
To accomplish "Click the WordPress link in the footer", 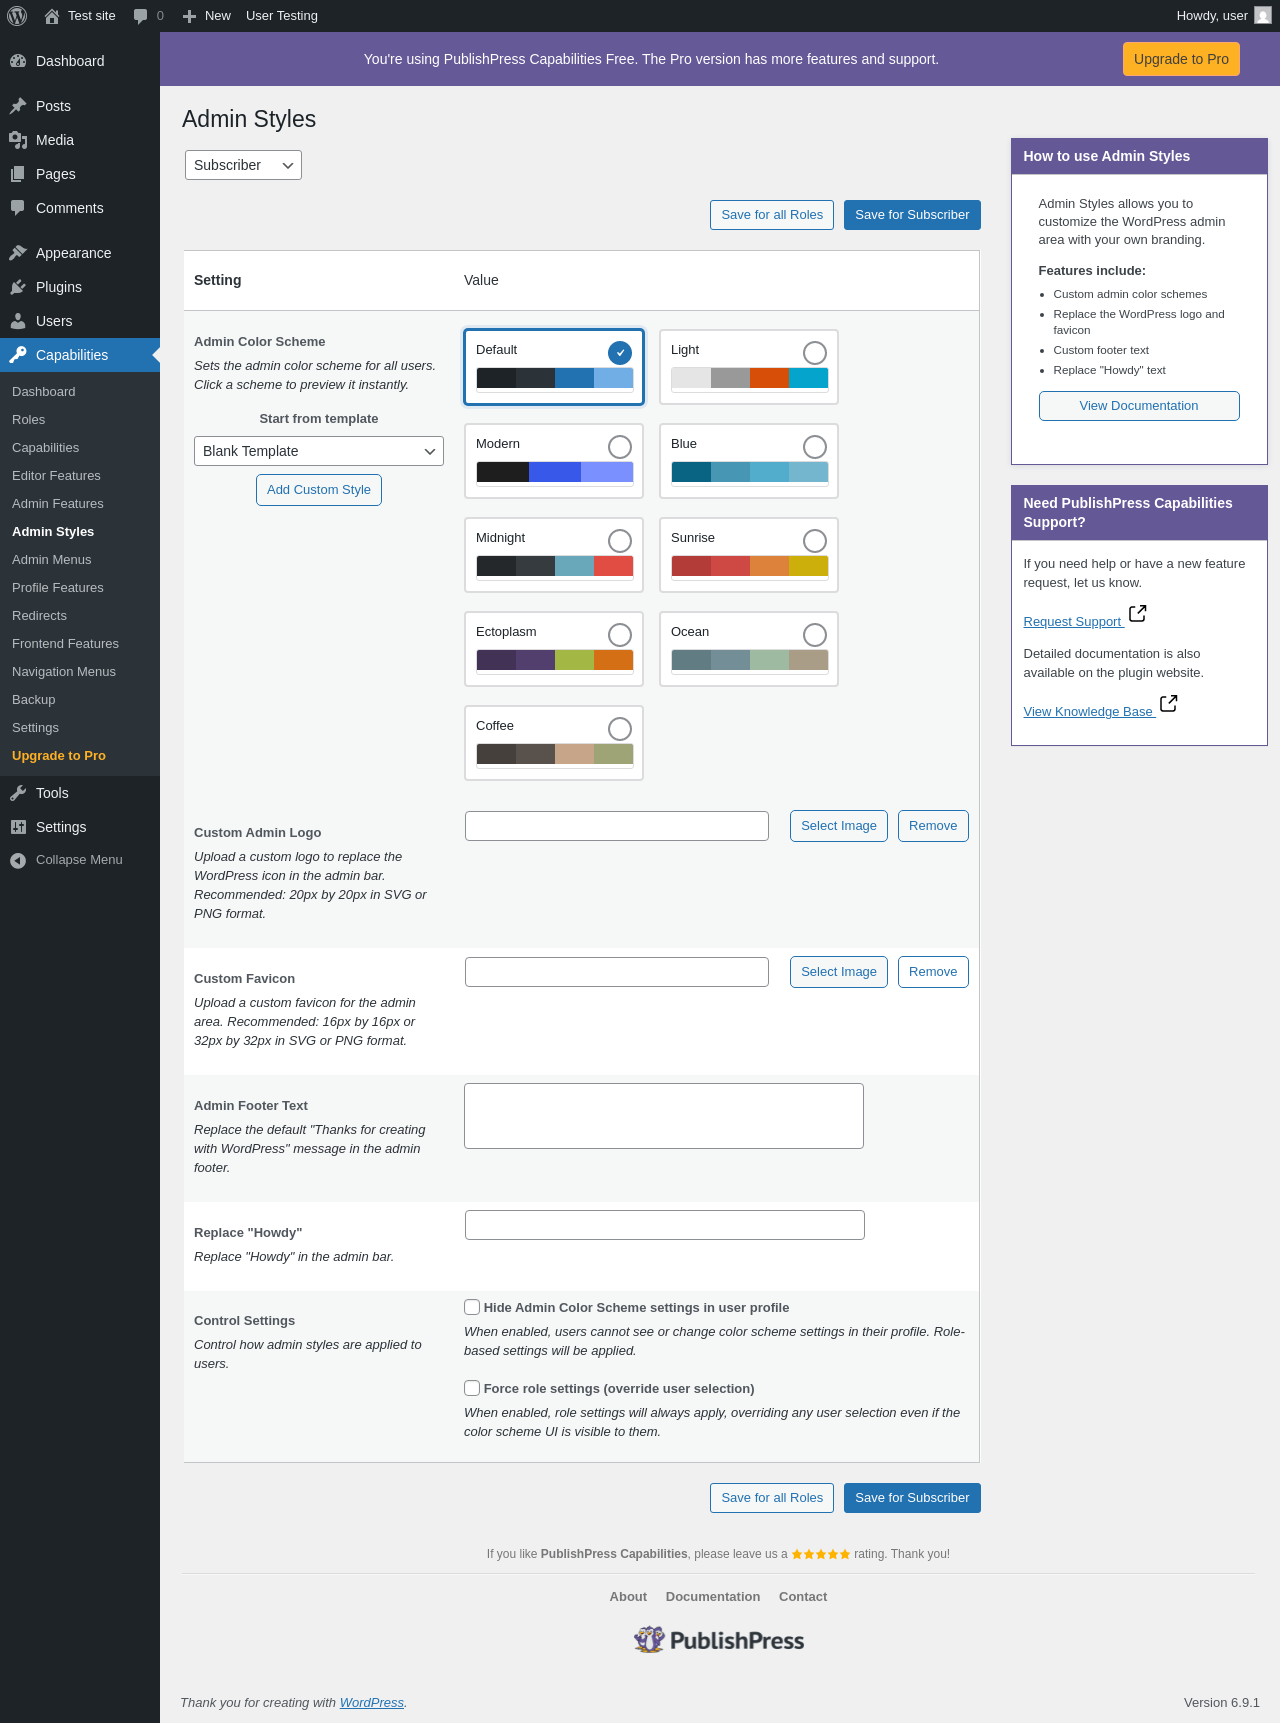I will pyautogui.click(x=372, y=1703).
